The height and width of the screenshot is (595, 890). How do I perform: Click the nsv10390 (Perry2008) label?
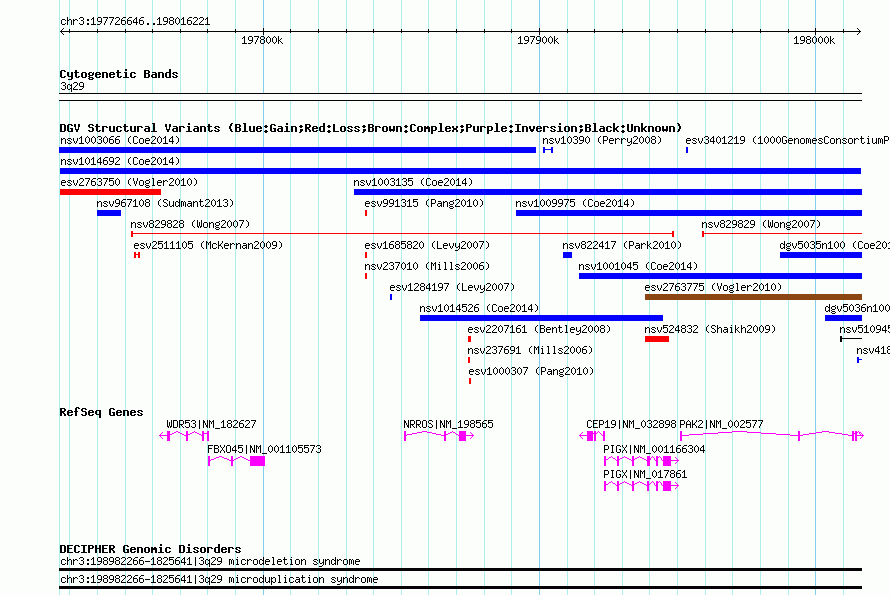tap(602, 140)
